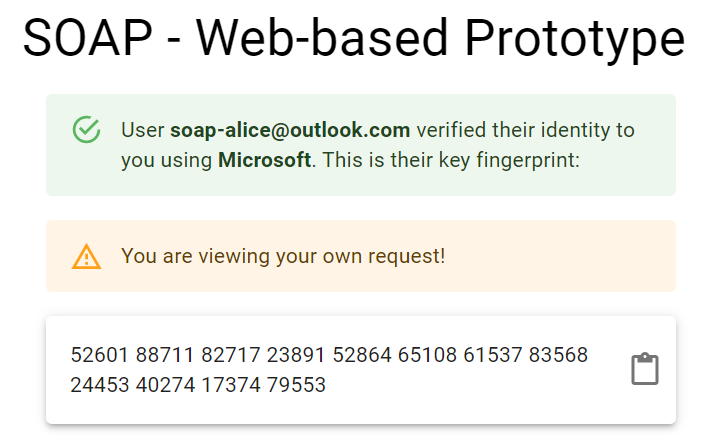
Task: Click the bold Microsoft provider name
Action: coord(264,160)
